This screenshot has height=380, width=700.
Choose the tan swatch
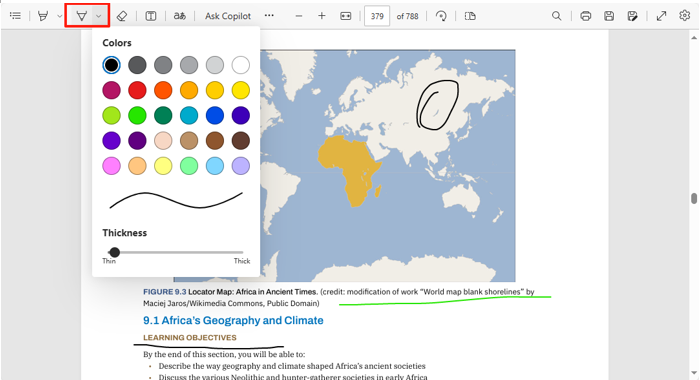click(189, 141)
